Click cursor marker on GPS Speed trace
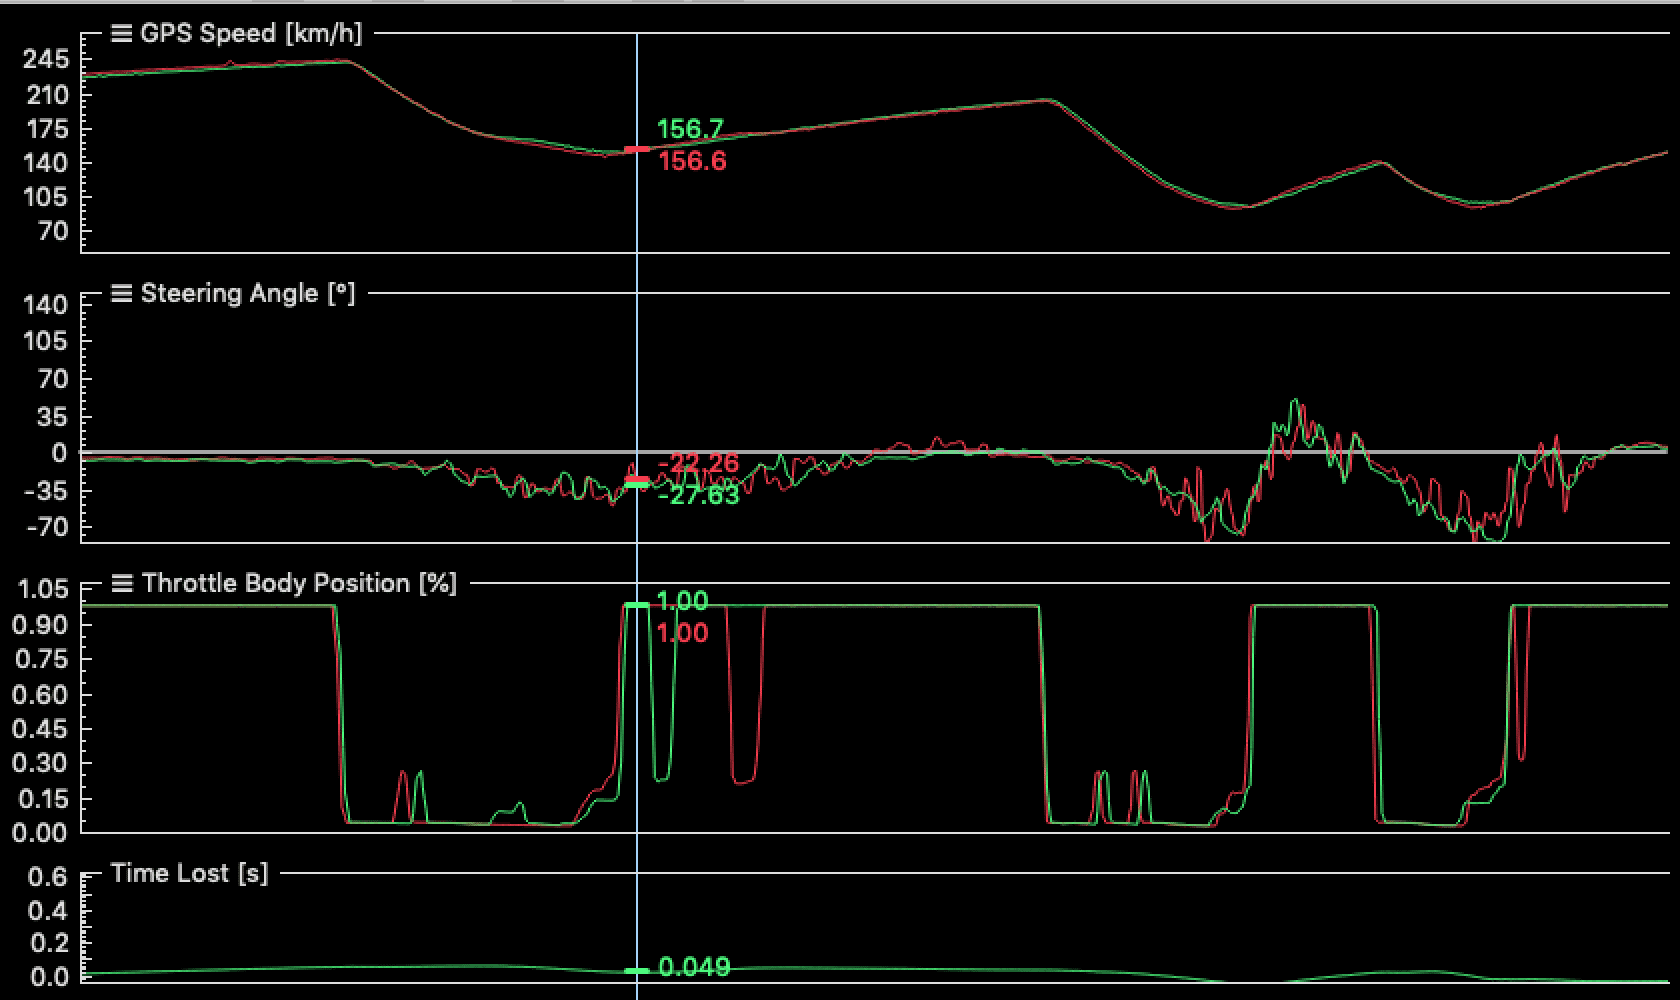 coord(637,150)
